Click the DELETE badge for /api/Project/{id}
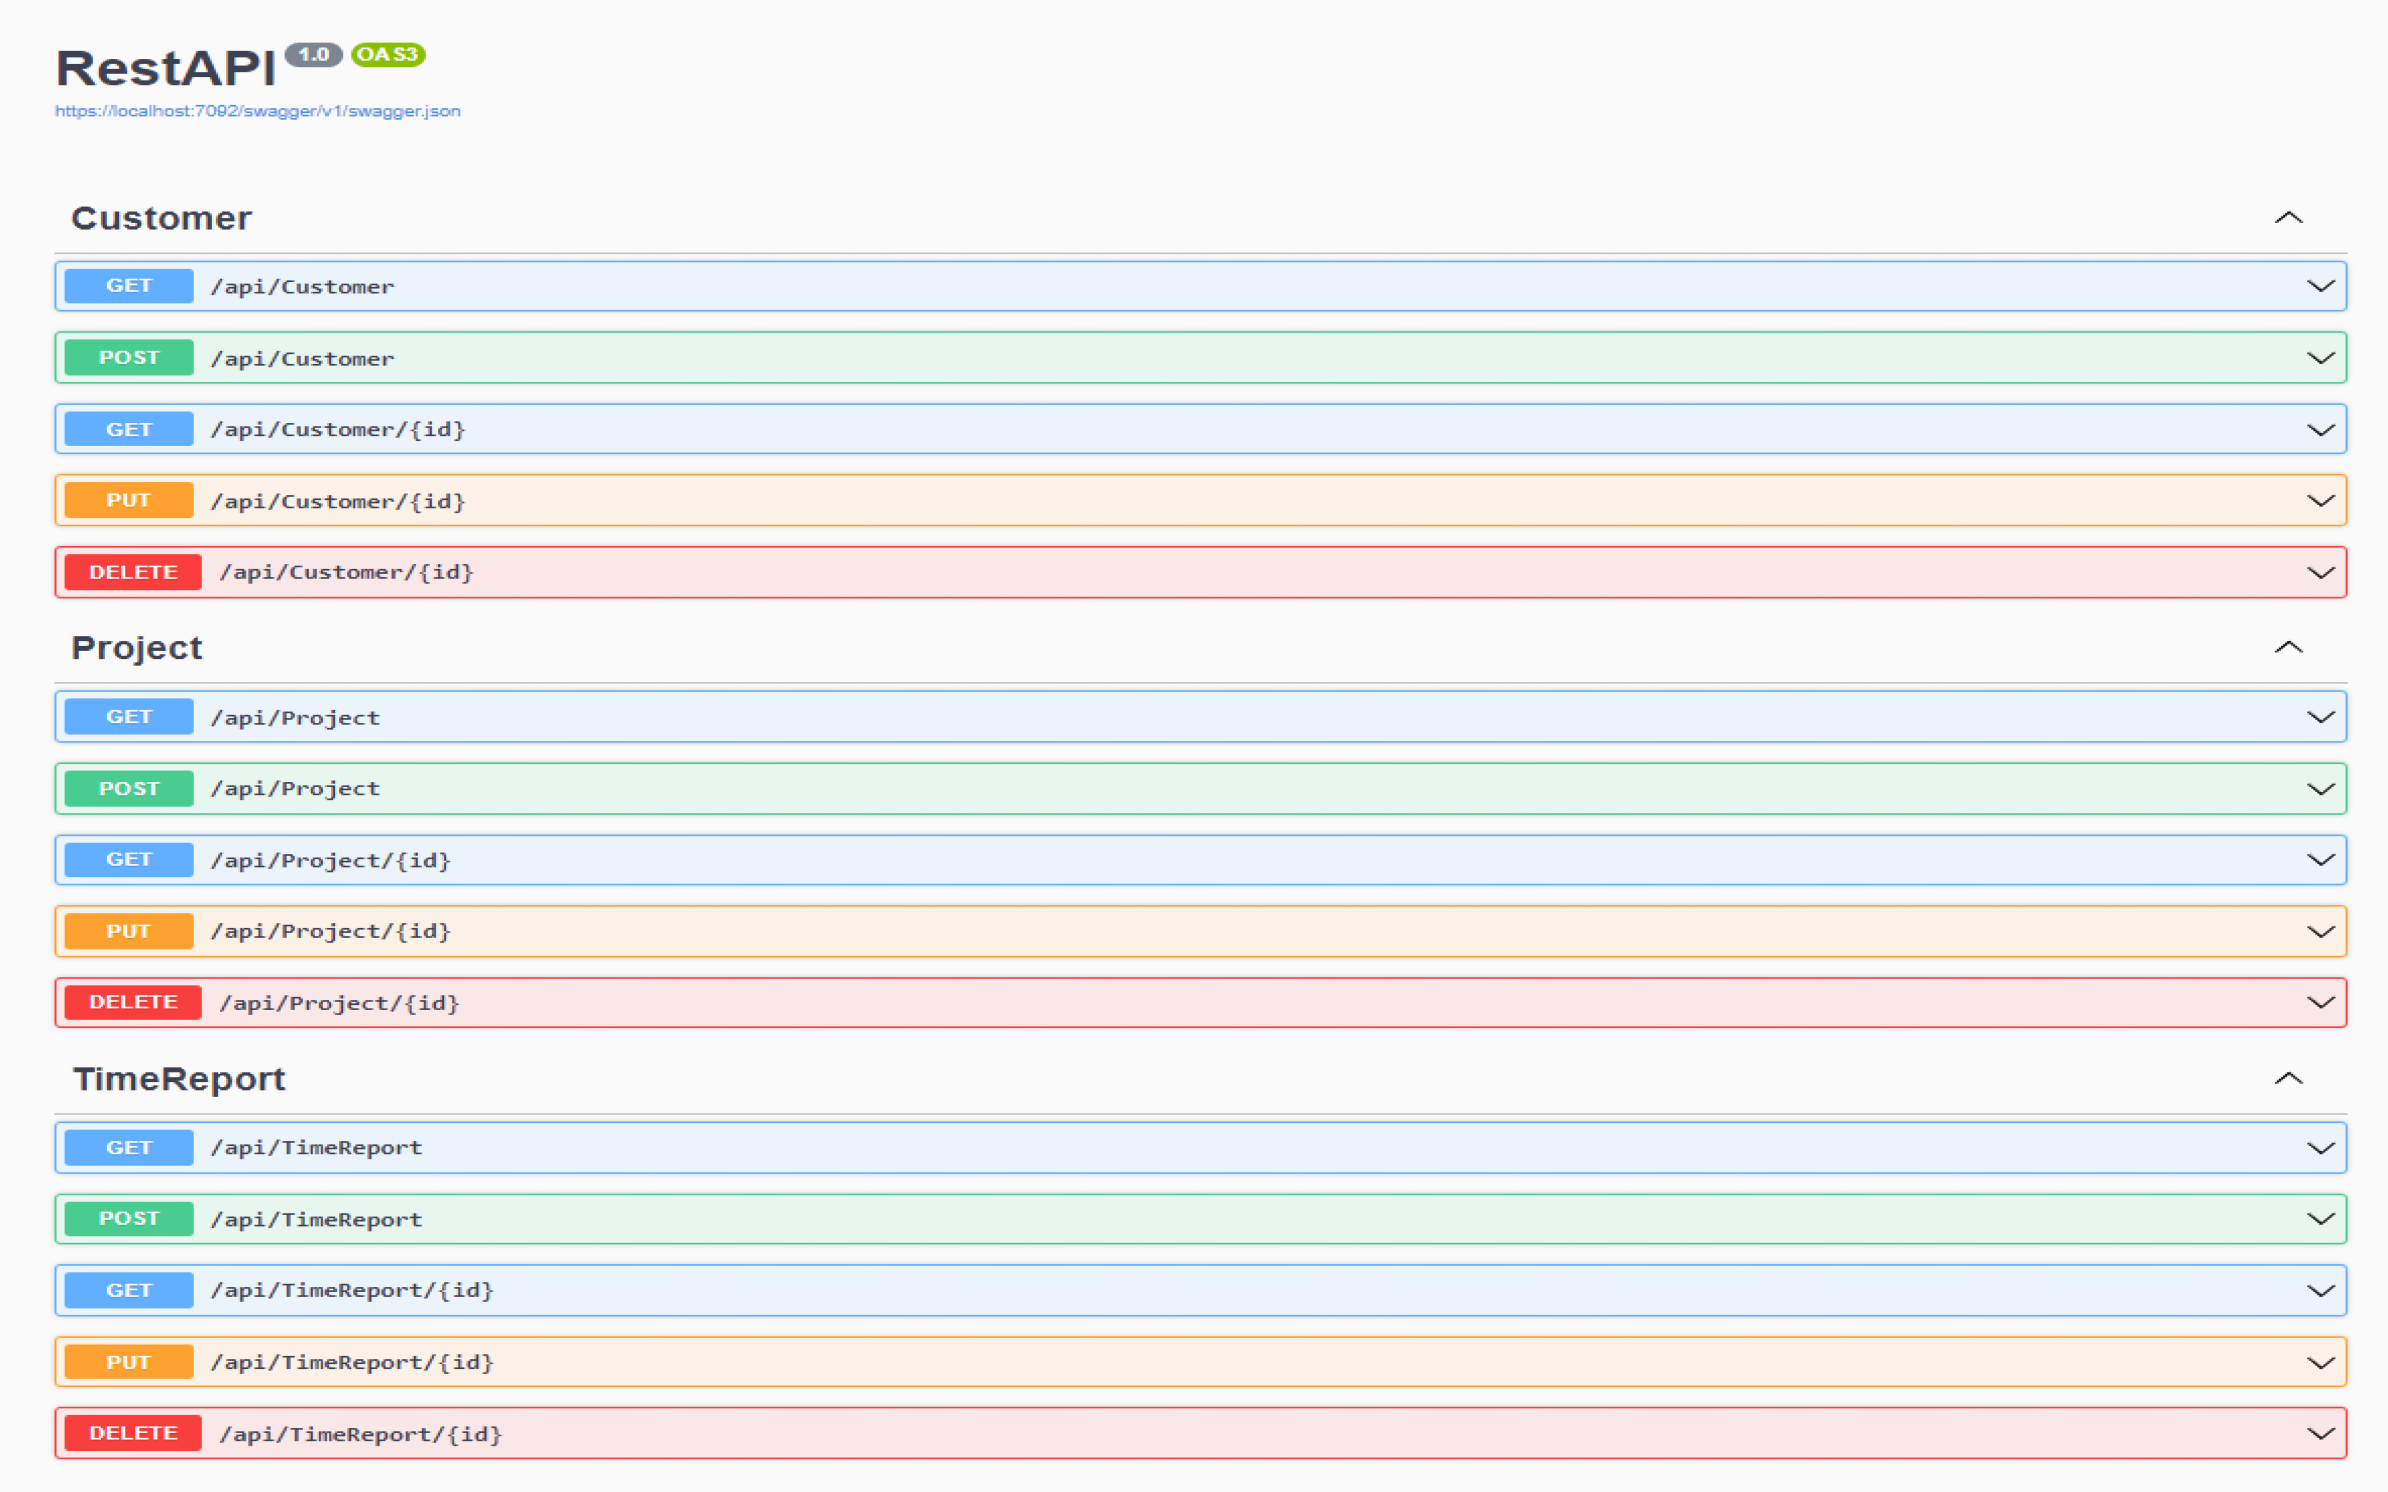This screenshot has width=2388, height=1492. click(x=133, y=1003)
